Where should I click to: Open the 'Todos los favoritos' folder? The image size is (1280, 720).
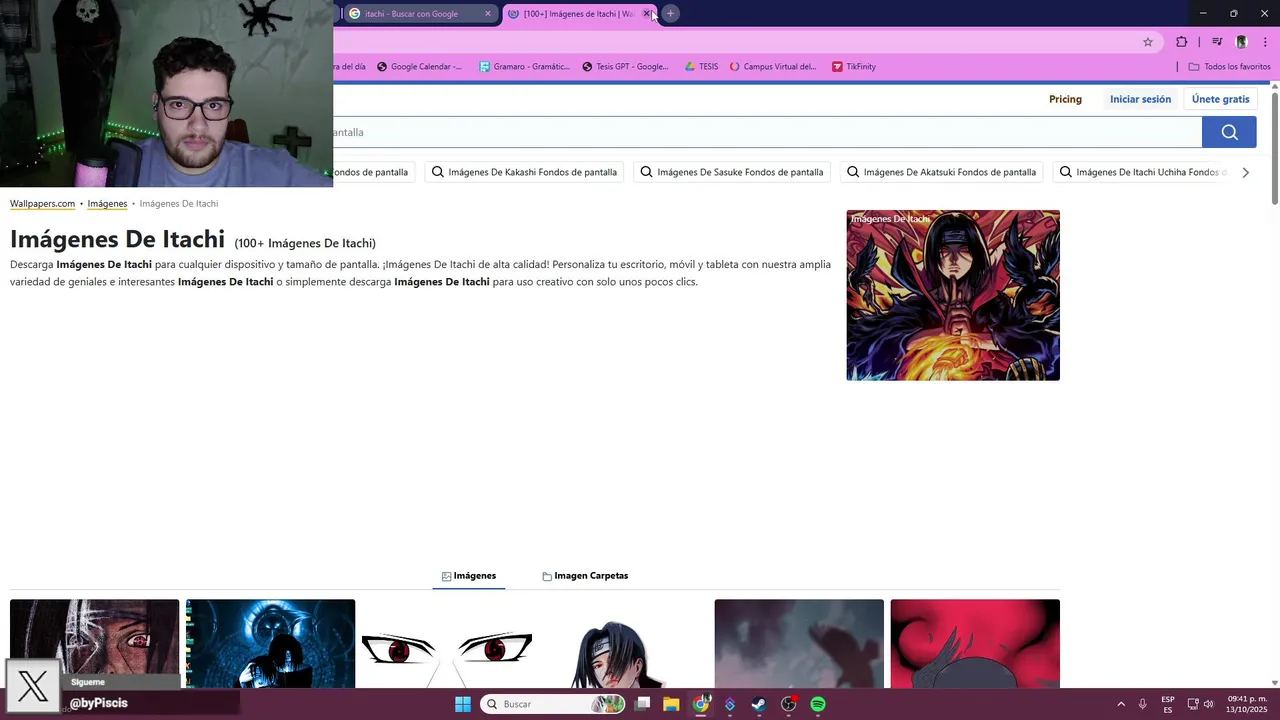click(1229, 67)
